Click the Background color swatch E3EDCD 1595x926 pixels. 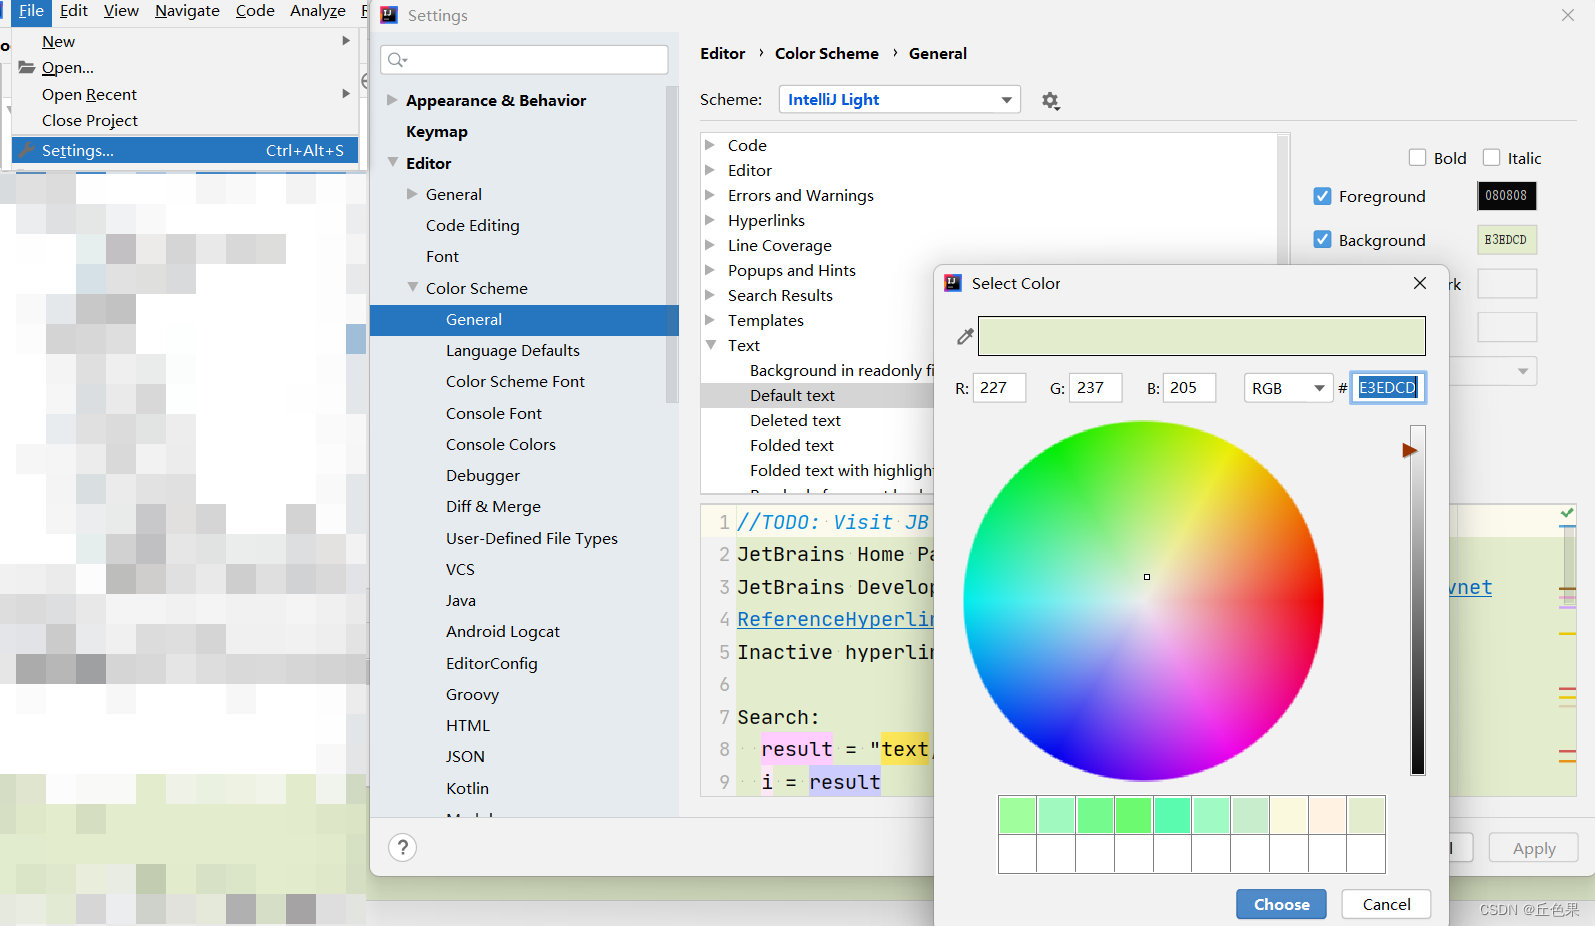pos(1506,240)
